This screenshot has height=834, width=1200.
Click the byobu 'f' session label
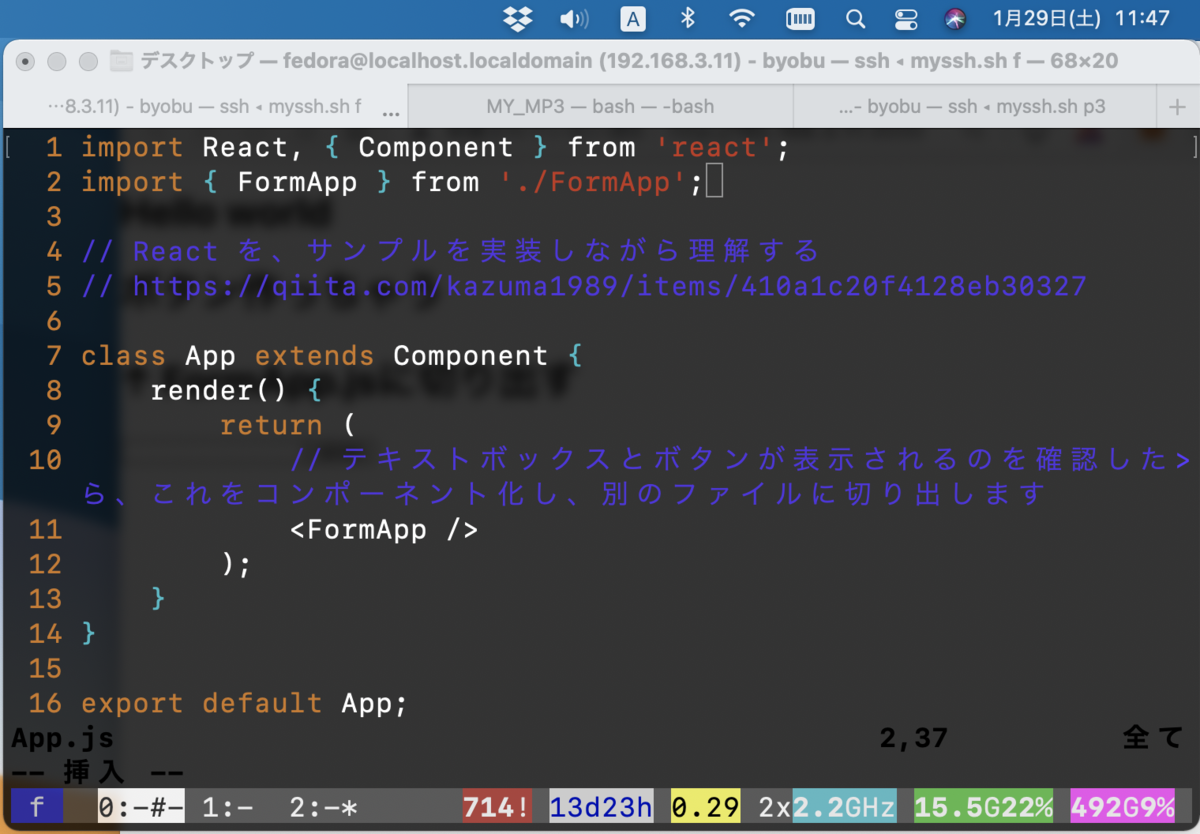point(37,806)
